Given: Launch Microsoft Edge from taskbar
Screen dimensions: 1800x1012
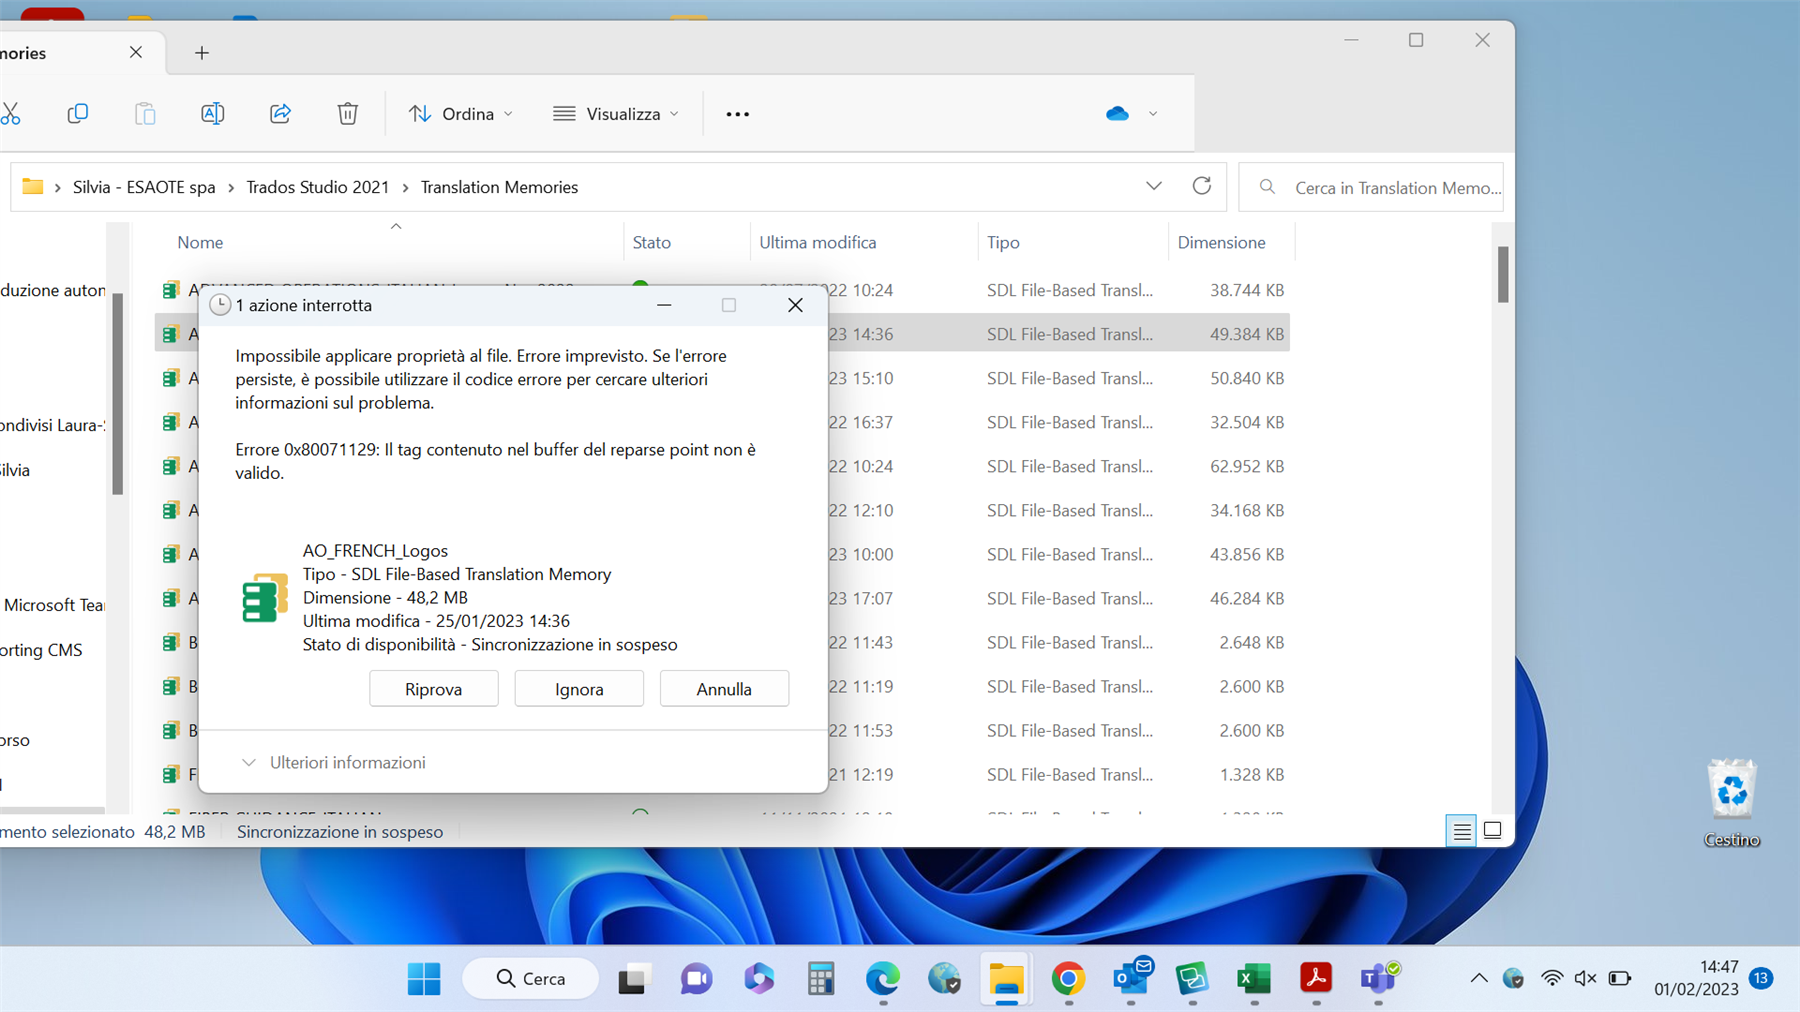Looking at the screenshot, I should coord(882,979).
